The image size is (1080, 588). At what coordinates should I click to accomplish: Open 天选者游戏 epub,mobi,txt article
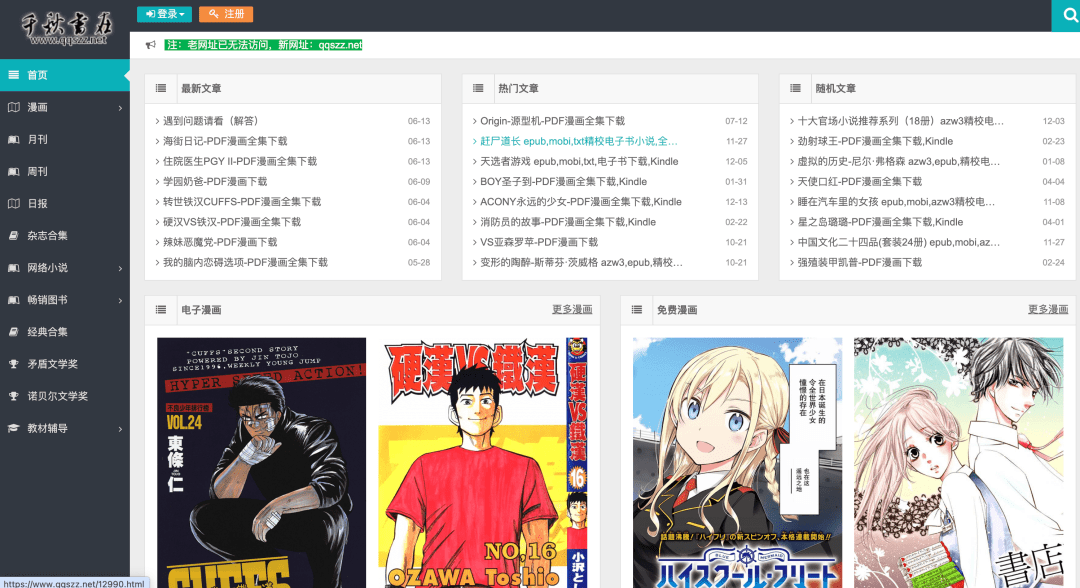point(579,161)
